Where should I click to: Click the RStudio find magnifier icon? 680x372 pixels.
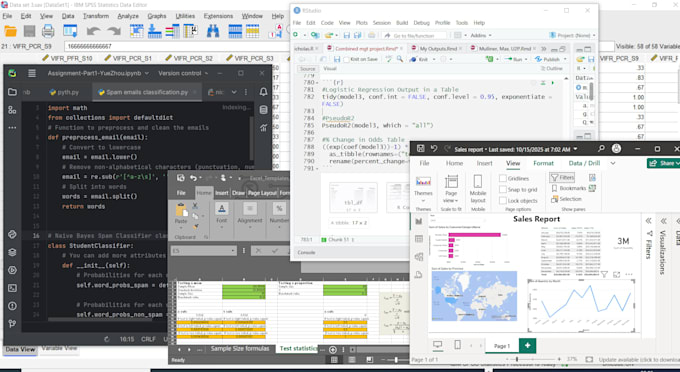pos(399,59)
